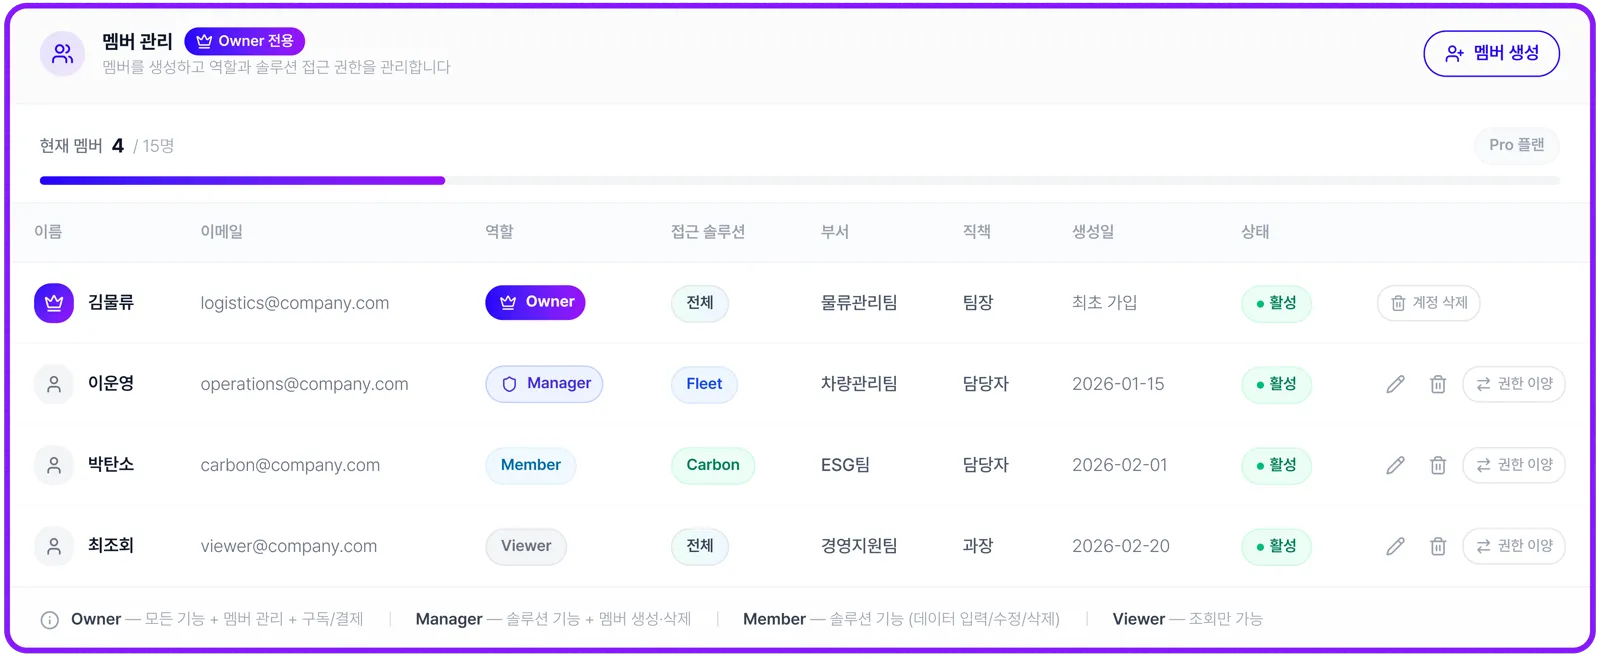
Task: Delete member 최조회 with trash icon
Action: click(1438, 546)
